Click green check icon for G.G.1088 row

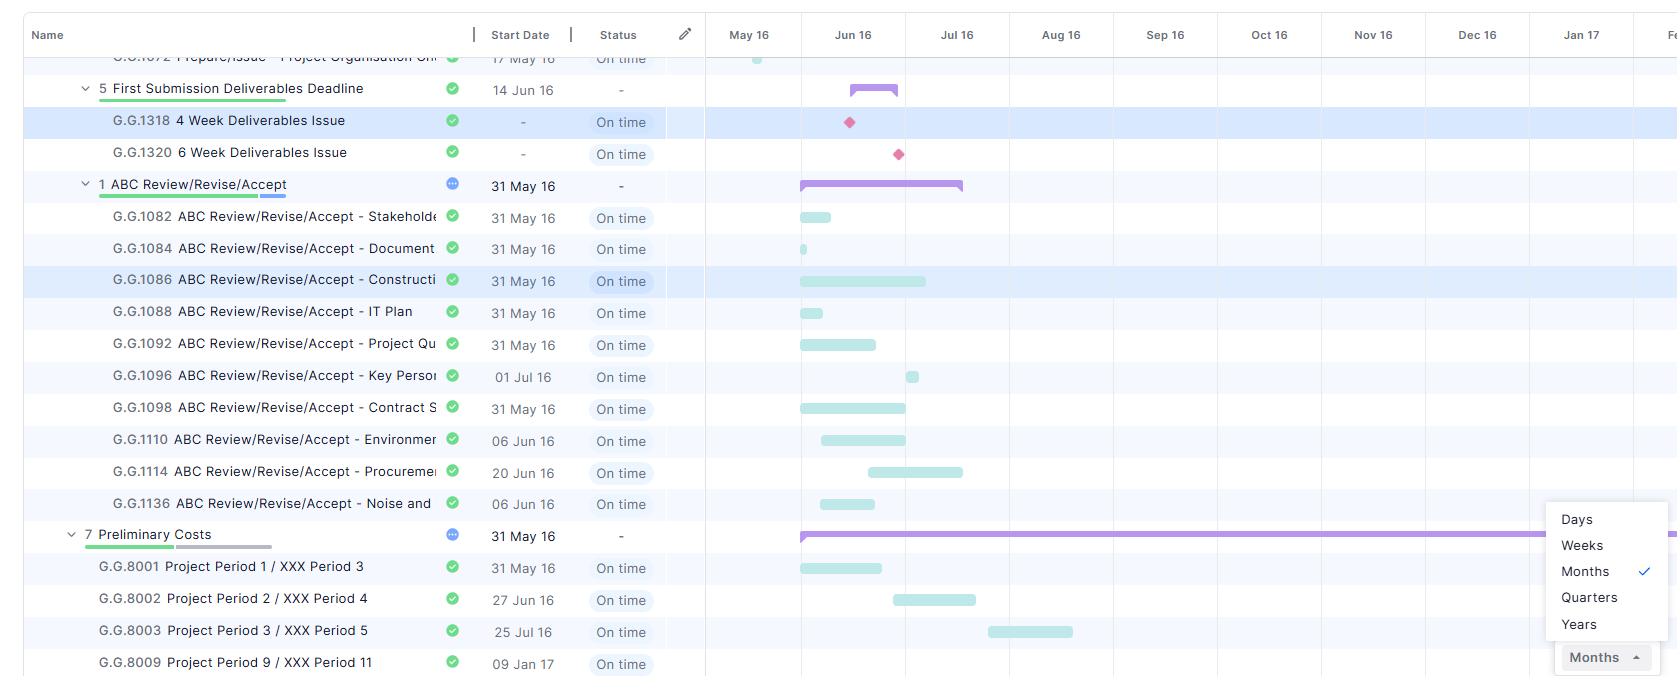coord(452,312)
